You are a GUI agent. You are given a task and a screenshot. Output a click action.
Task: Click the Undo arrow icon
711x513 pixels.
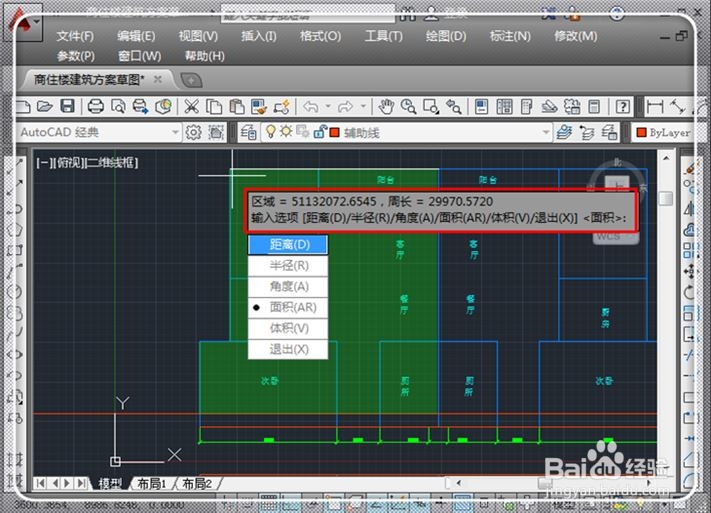pos(311,107)
